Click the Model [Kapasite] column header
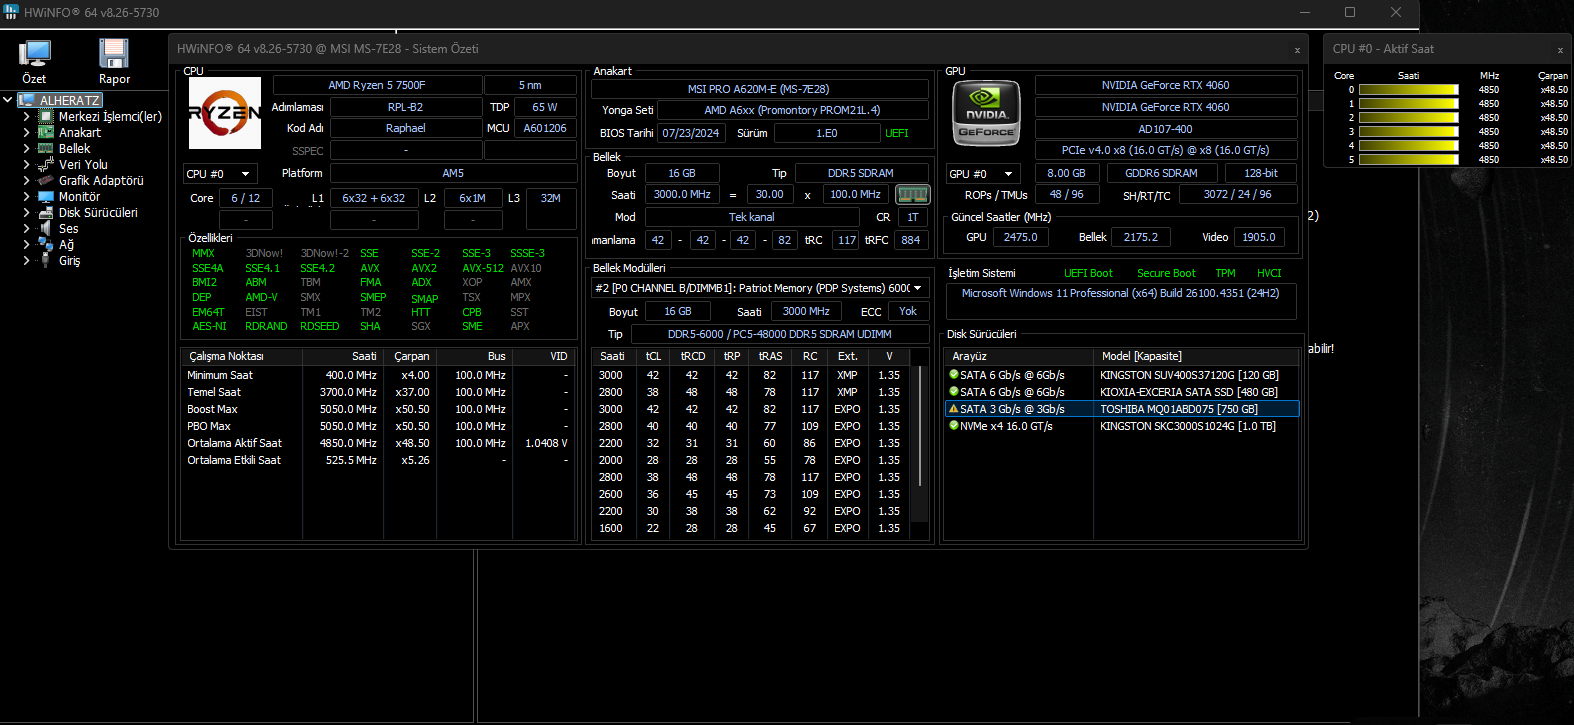Viewport: 1574px width, 725px height. [1196, 356]
